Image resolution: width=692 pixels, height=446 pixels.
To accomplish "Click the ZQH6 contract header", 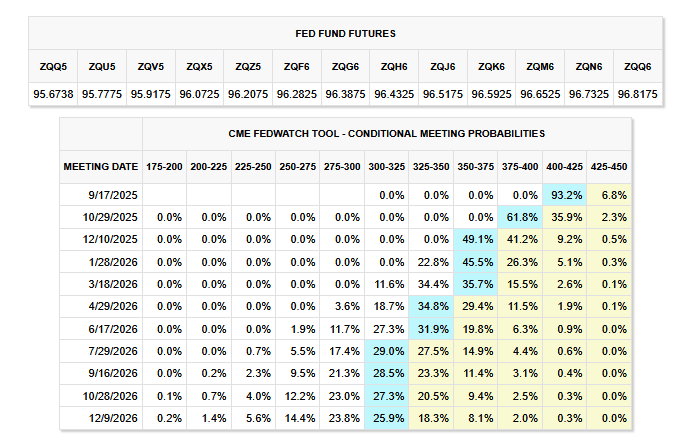I will tap(394, 67).
